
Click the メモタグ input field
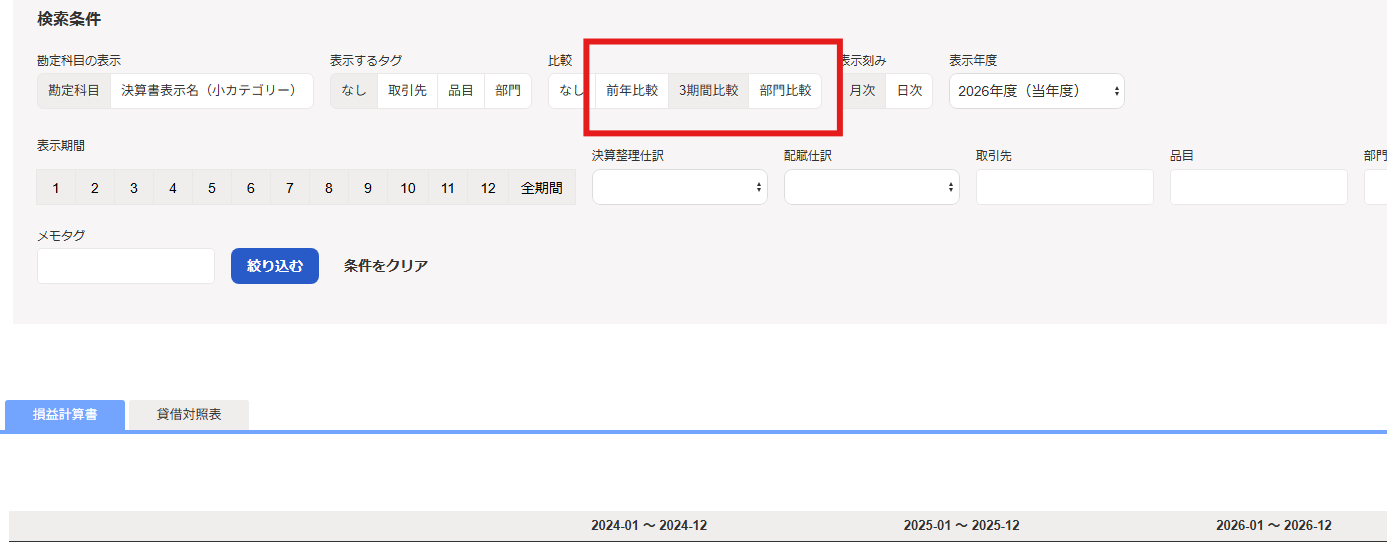coord(126,266)
